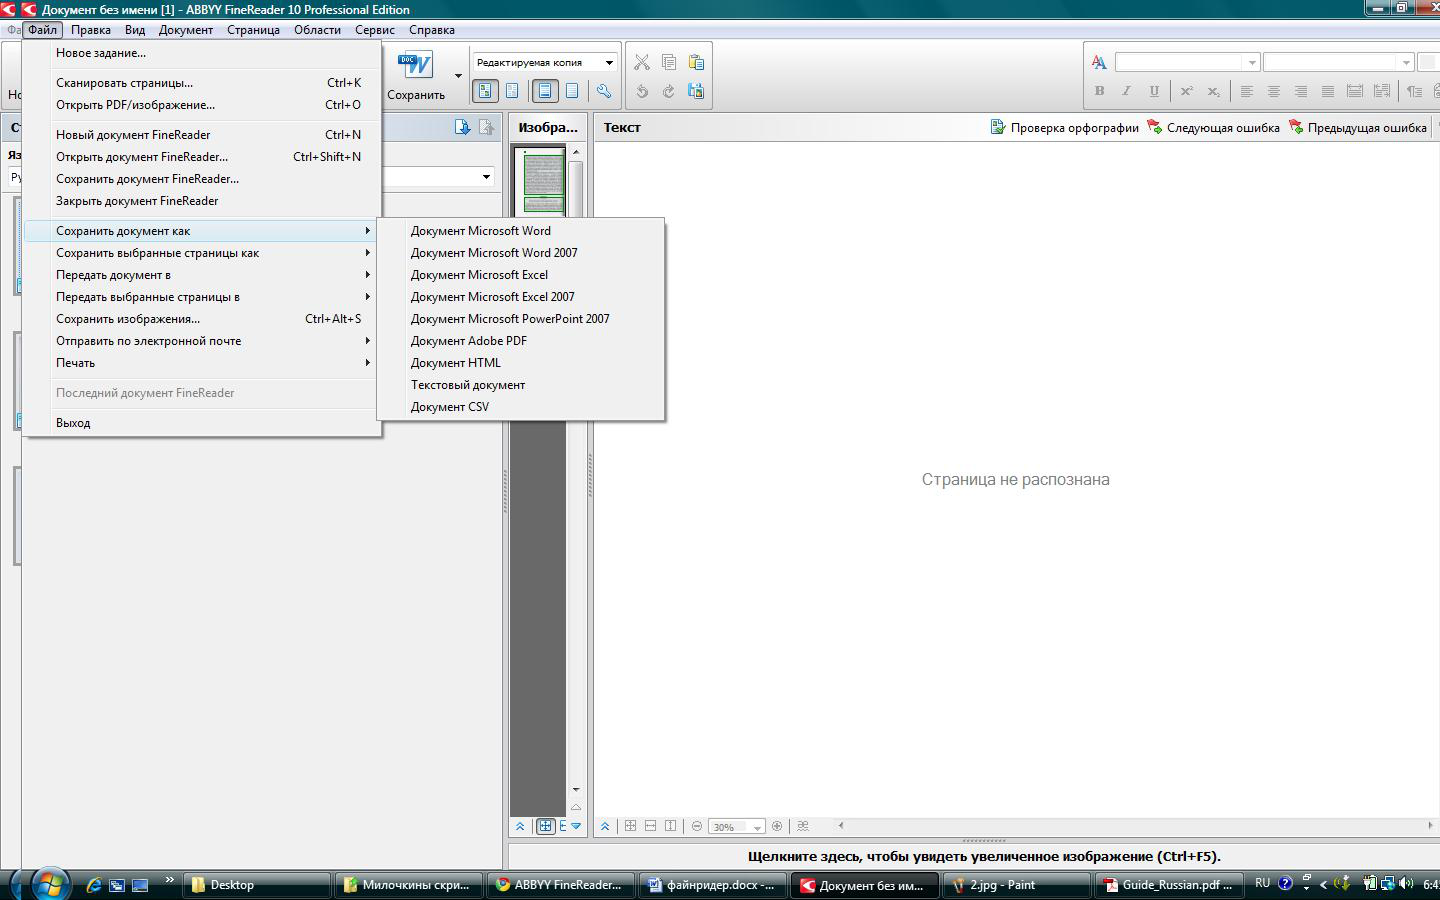Toggle Underline formatting
Image resolution: width=1440 pixels, height=900 pixels.
[x=1154, y=91]
